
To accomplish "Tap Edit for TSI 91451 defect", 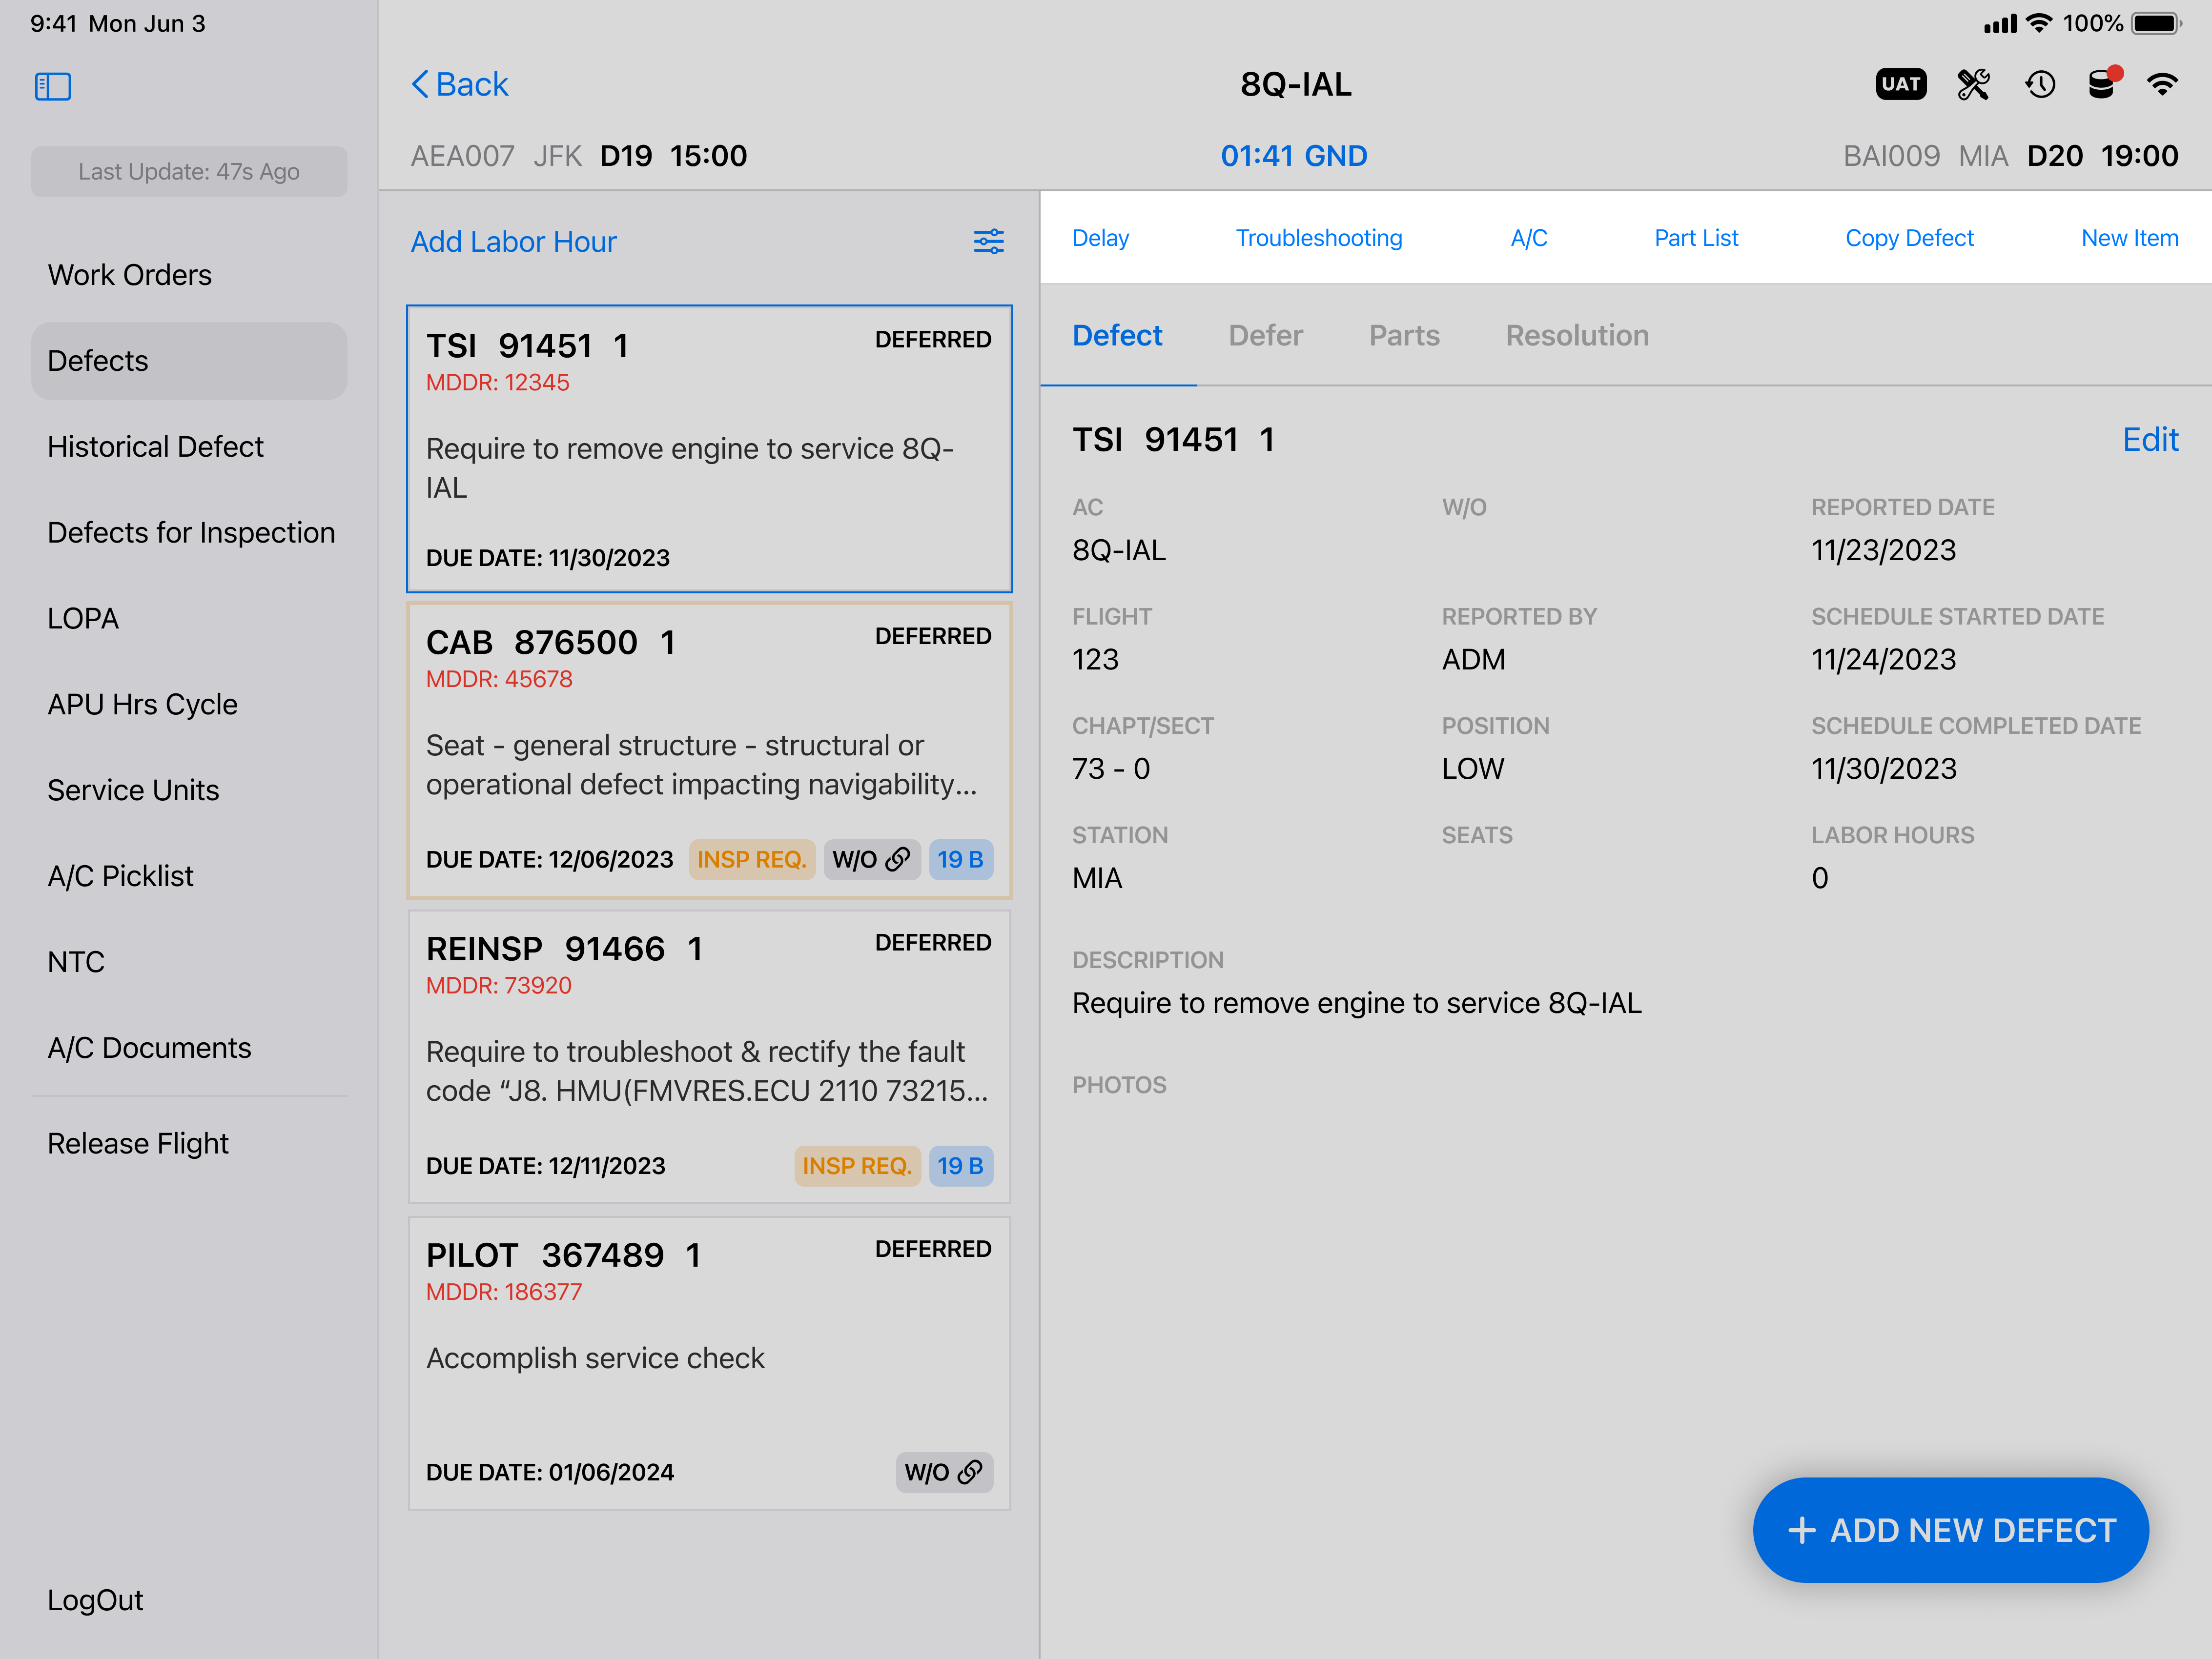I will [2149, 440].
